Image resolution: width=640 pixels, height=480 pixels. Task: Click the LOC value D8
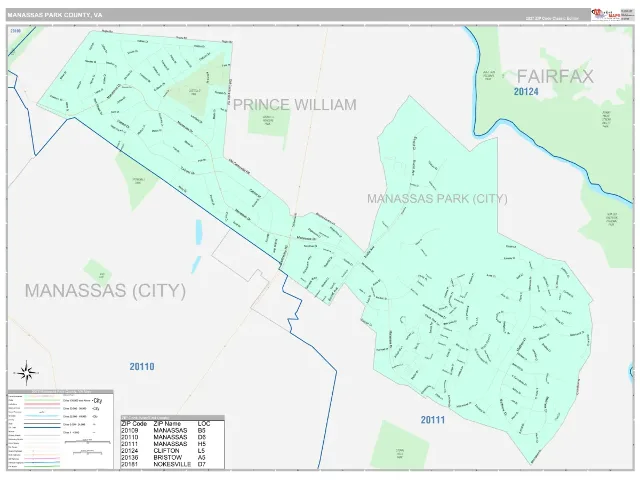202,437
